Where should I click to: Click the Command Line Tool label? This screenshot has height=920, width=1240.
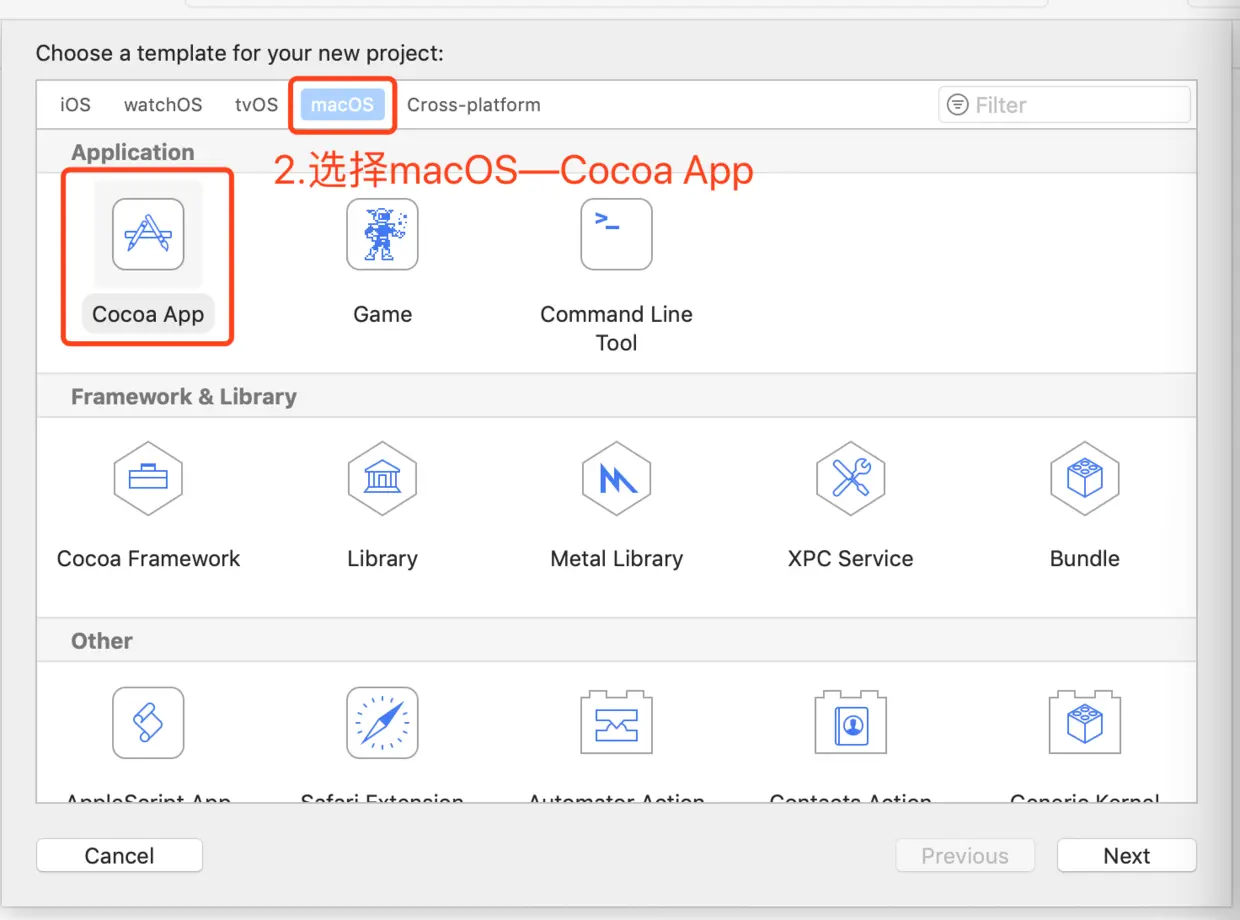616,328
